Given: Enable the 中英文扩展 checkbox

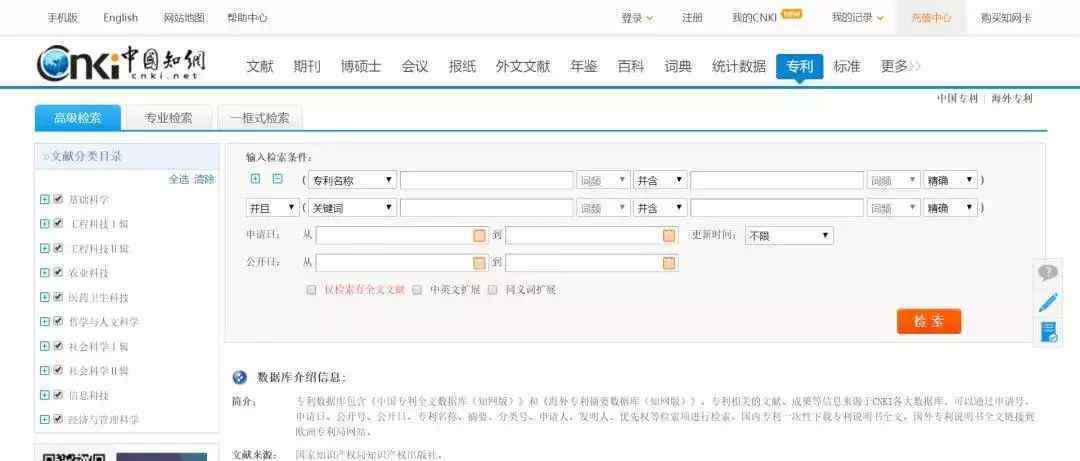Looking at the screenshot, I should click(417, 290).
